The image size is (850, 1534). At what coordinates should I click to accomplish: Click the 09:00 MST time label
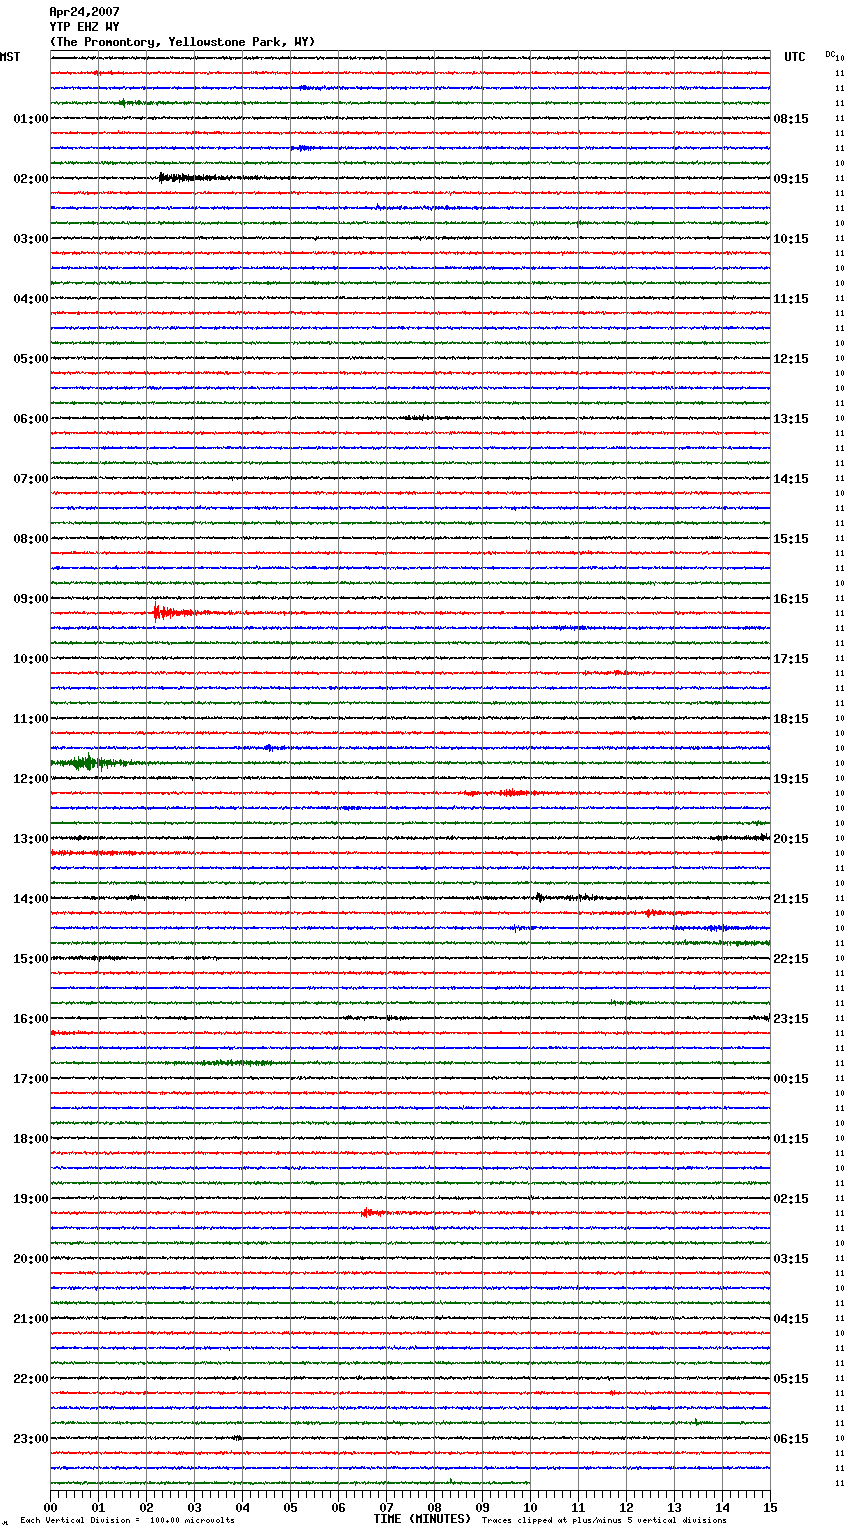[30, 599]
